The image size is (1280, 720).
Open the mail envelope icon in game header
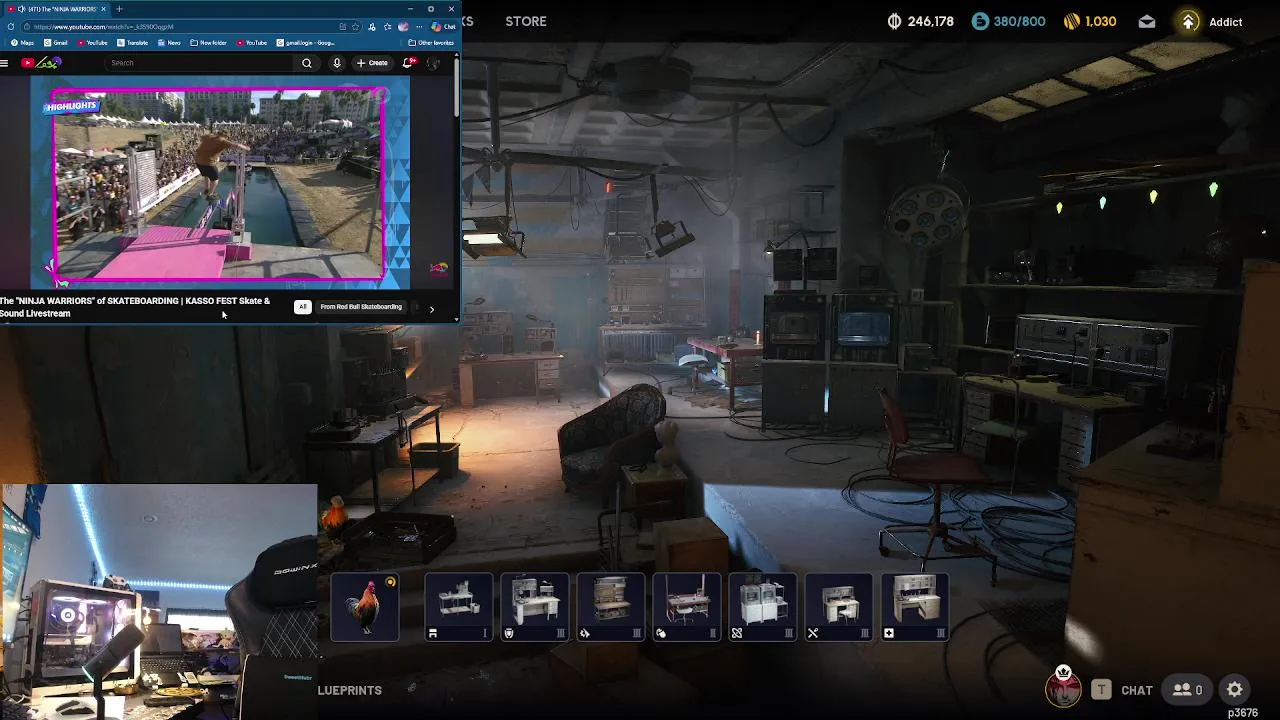[x=1147, y=21]
